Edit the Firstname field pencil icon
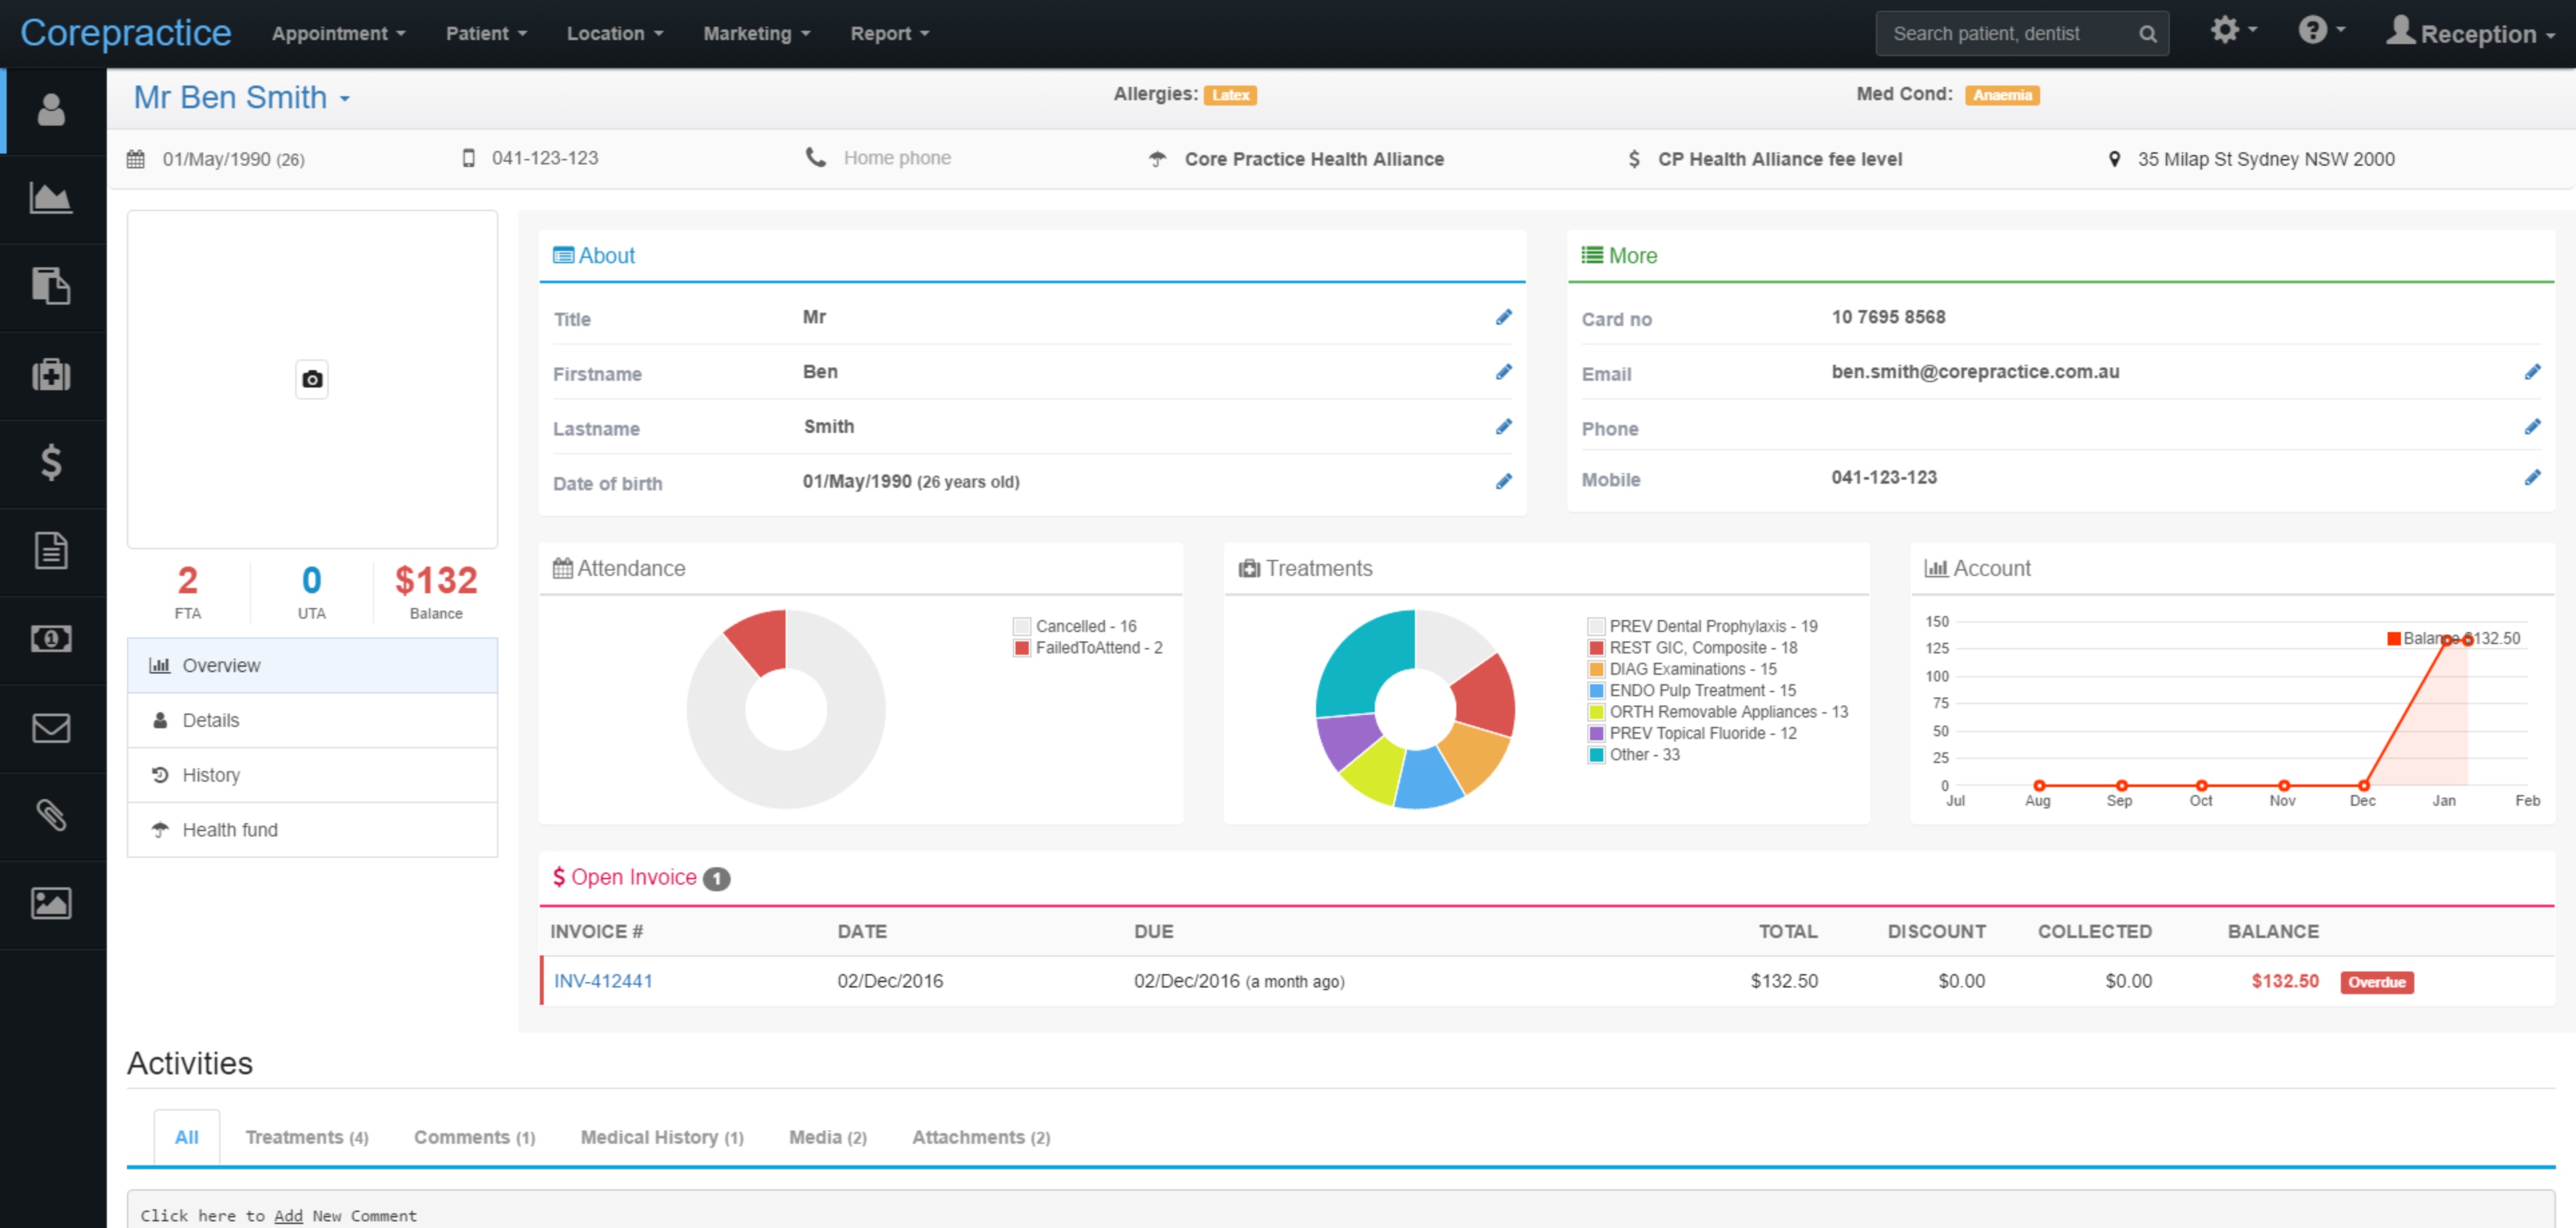The height and width of the screenshot is (1228, 2576). coord(1503,372)
